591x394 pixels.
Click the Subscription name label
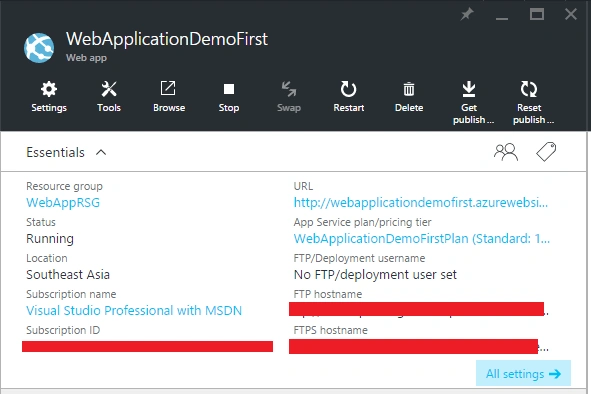(x=71, y=294)
